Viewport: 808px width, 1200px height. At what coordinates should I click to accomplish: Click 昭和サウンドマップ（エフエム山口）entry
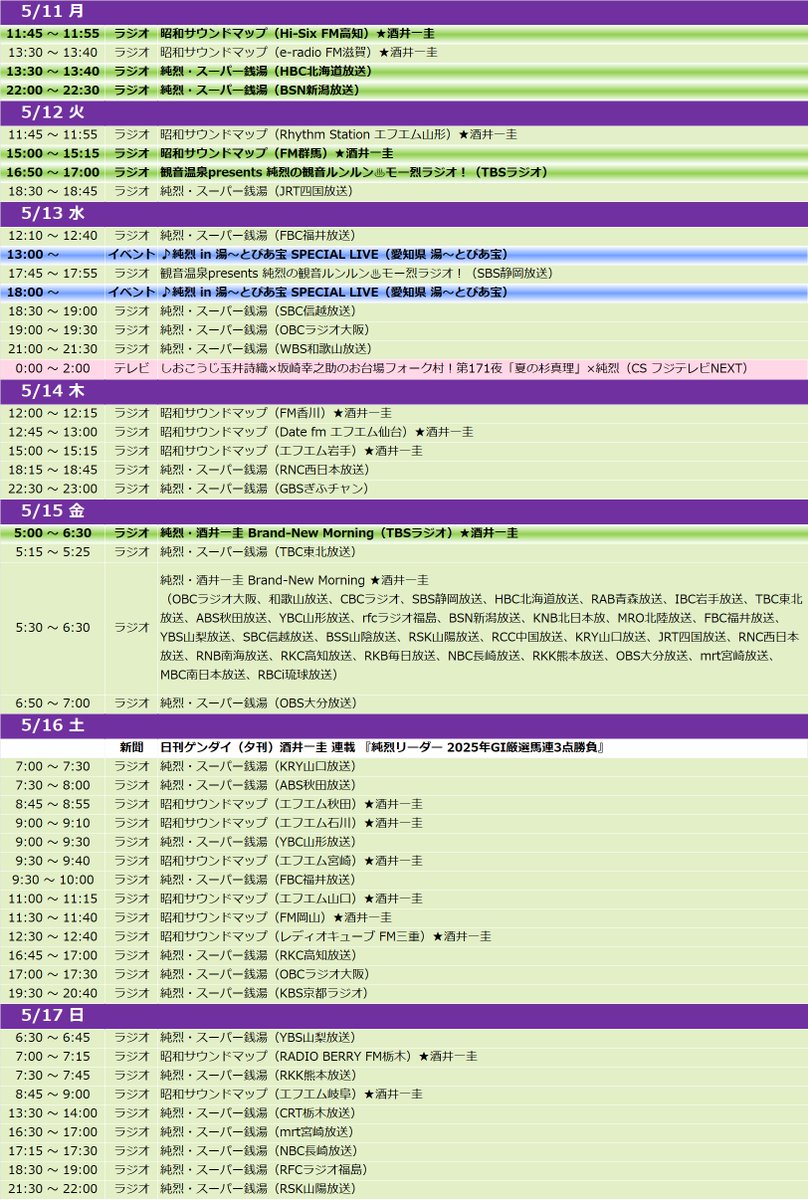coord(291,898)
